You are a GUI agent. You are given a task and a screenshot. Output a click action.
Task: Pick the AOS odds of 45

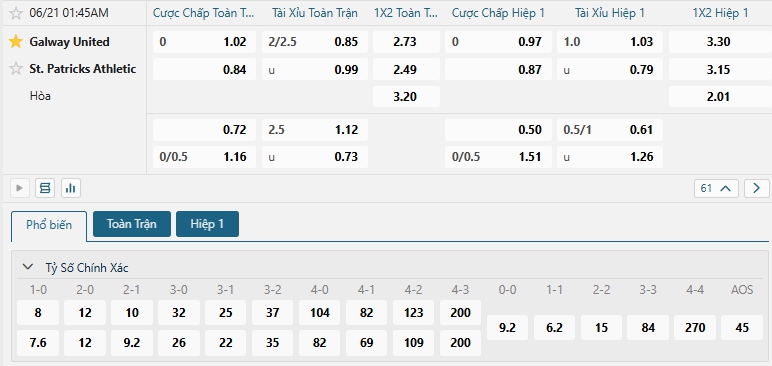click(x=742, y=328)
